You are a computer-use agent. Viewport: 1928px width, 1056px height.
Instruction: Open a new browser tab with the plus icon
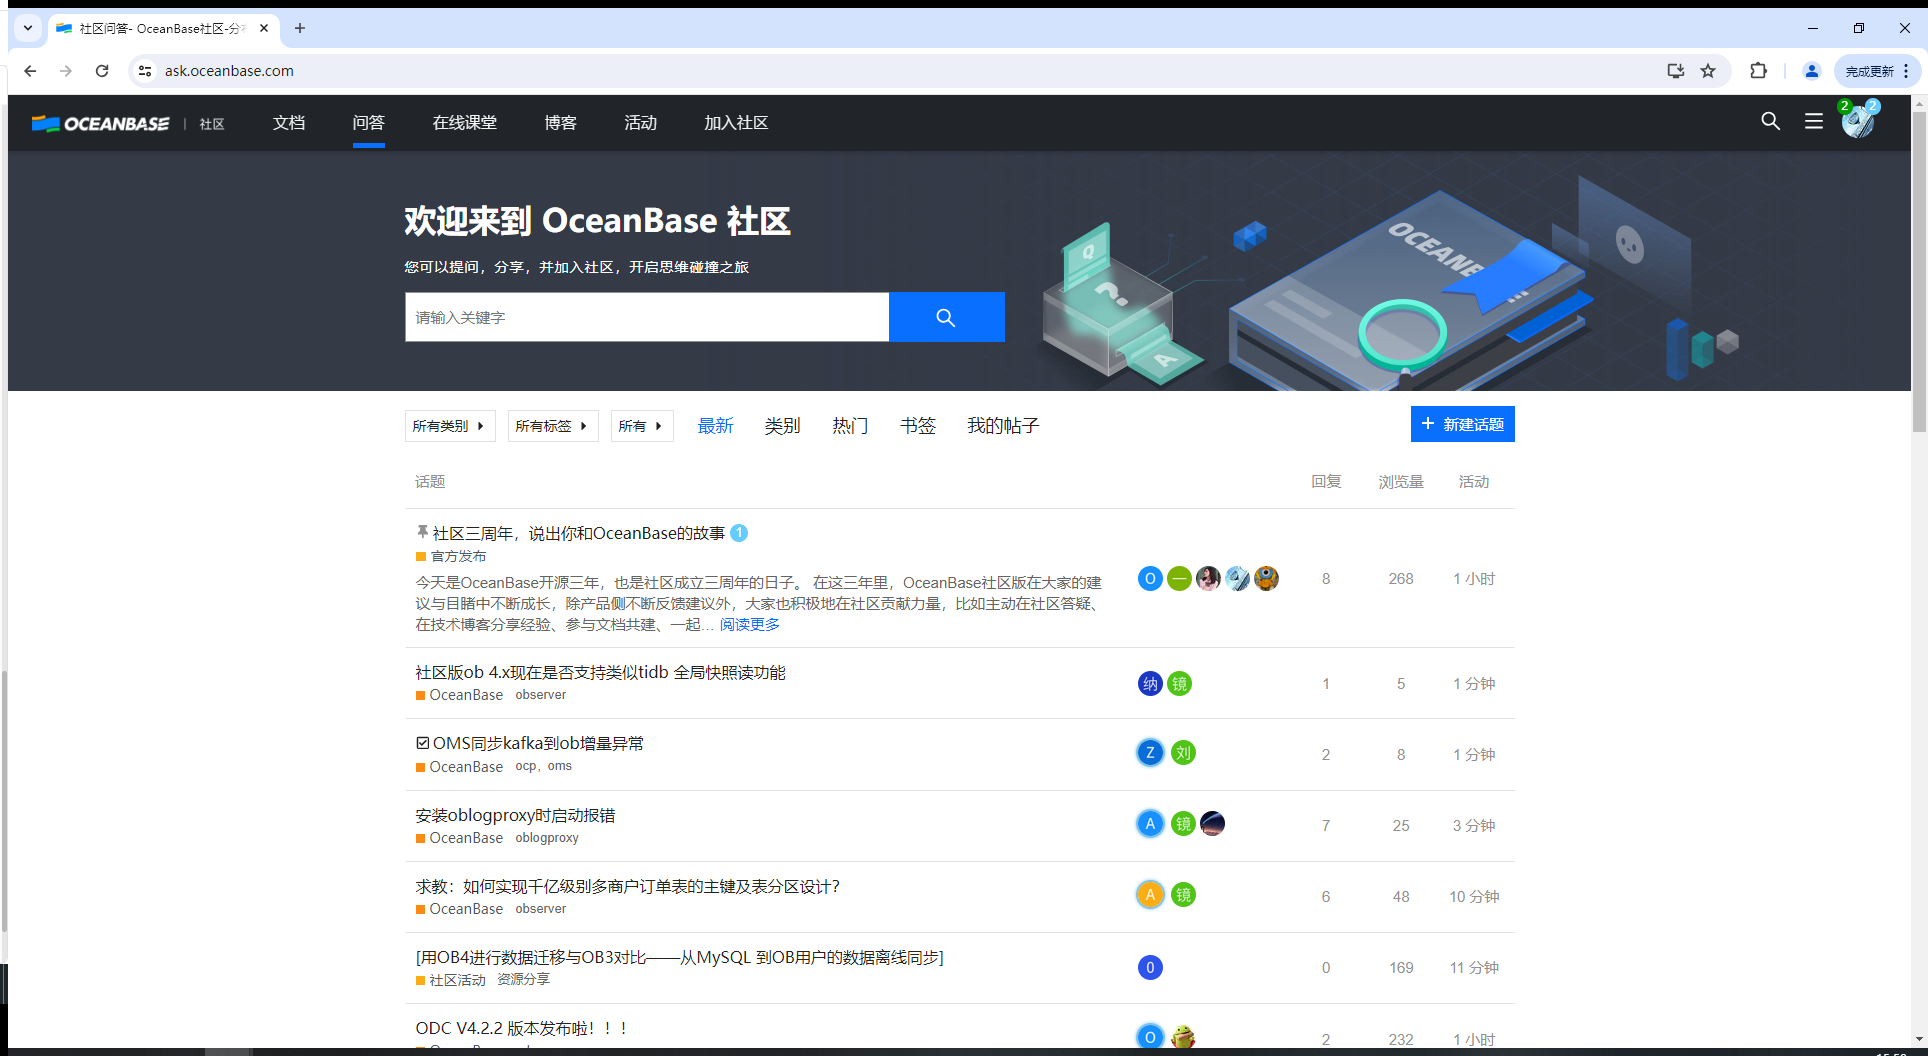[299, 28]
